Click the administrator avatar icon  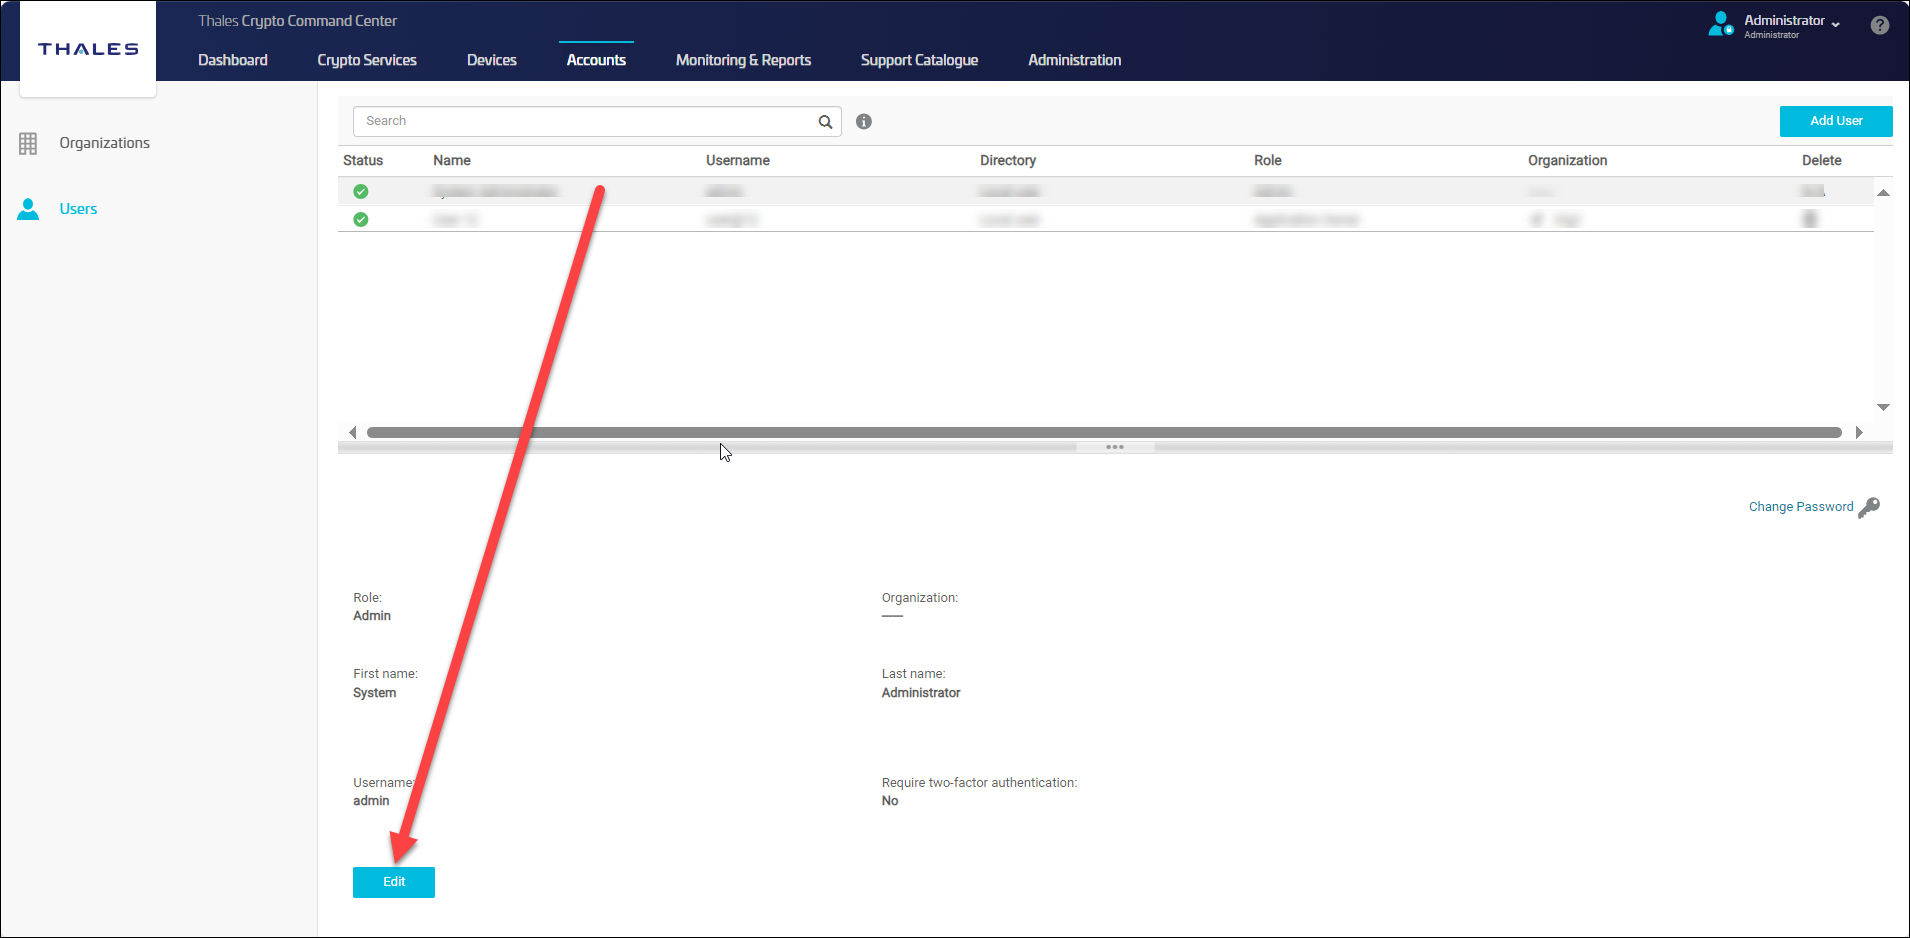pos(1720,24)
